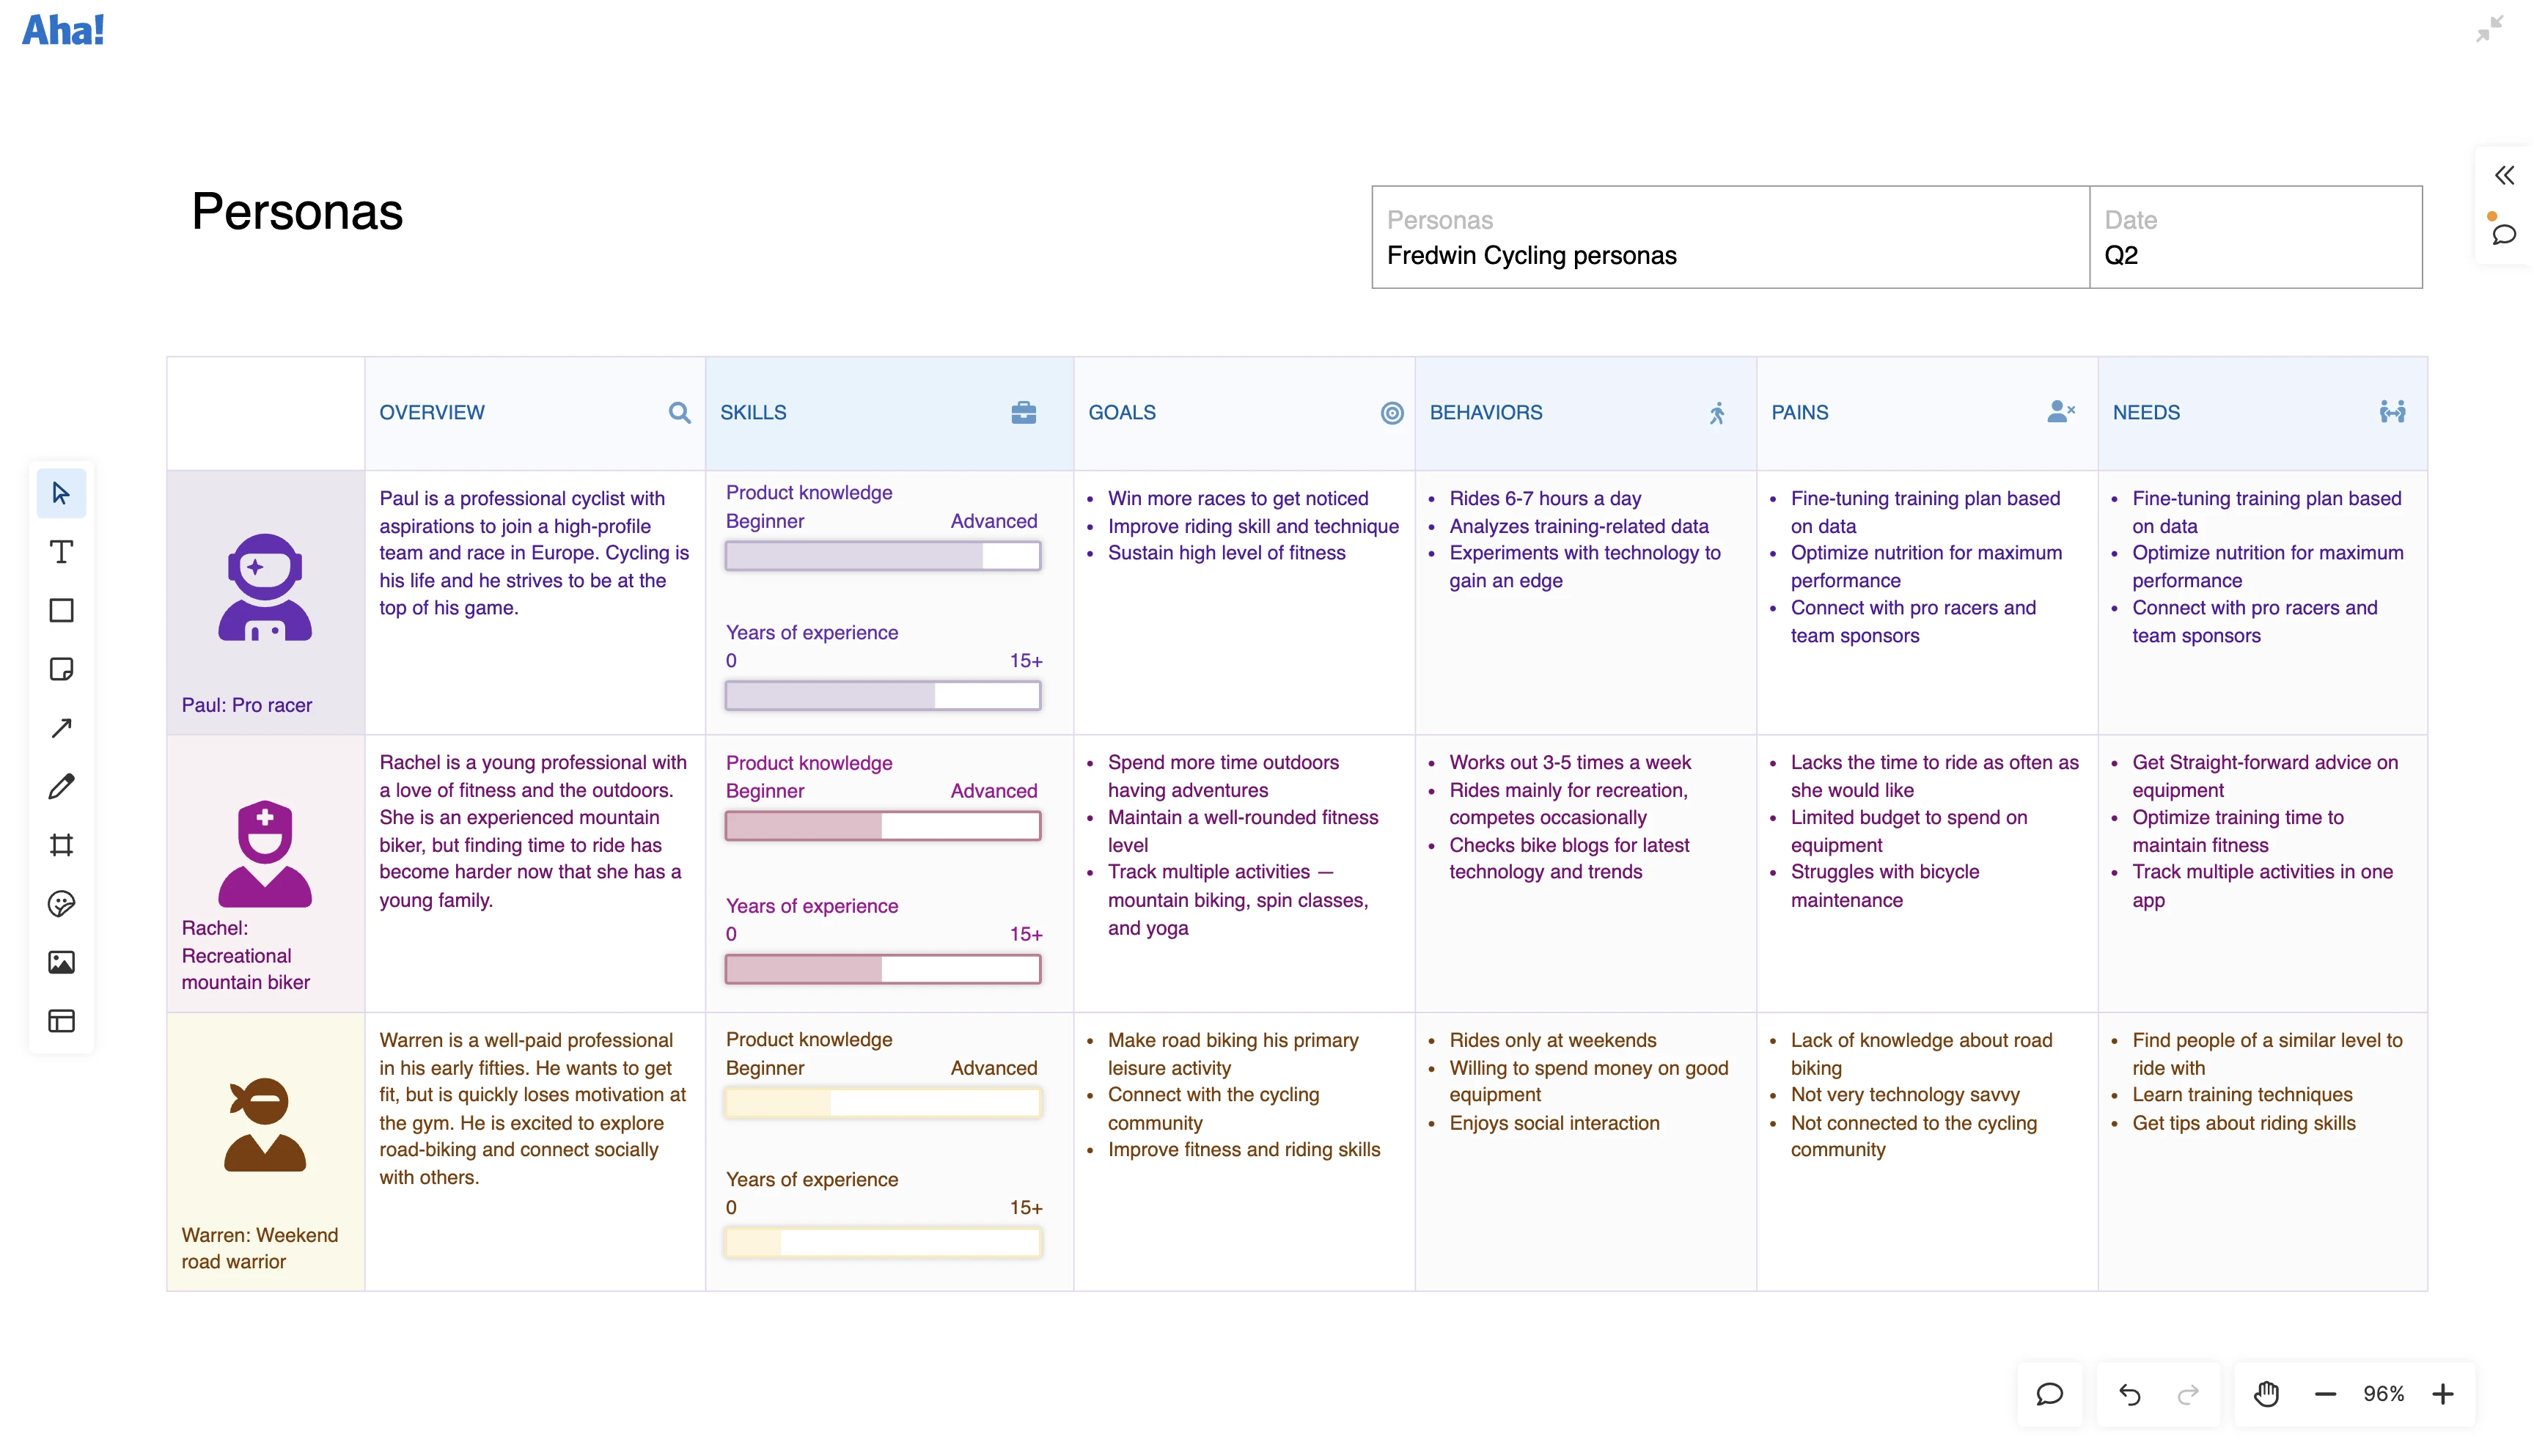Open the Image insert tool
This screenshot has height=1456, width=2534.
pos(62,962)
